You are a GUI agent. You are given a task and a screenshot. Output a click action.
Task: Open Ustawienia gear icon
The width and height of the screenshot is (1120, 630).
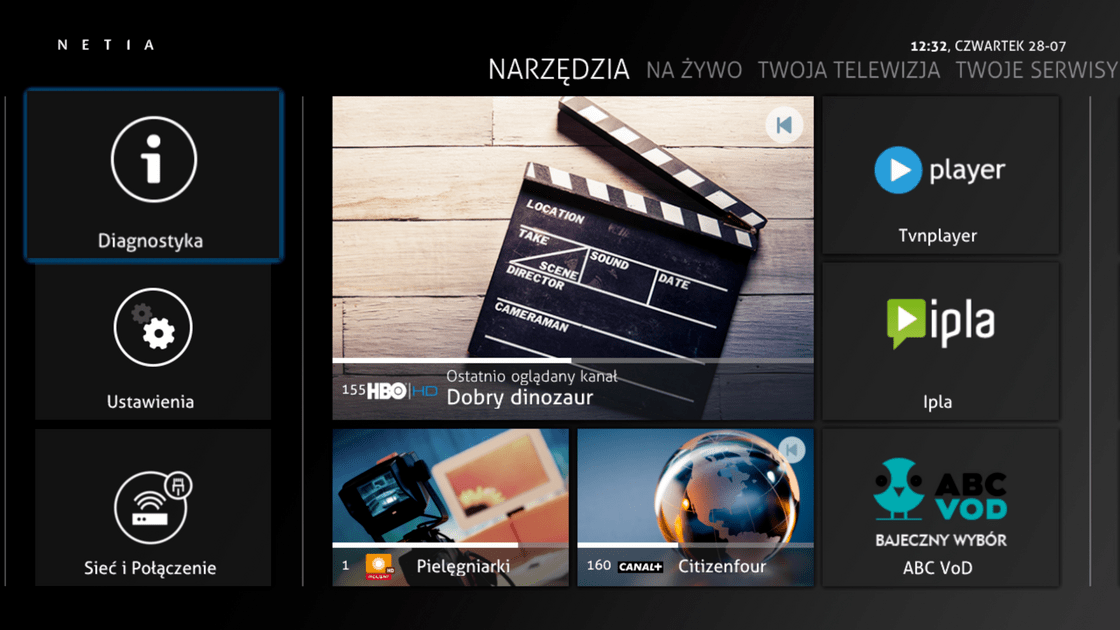(x=153, y=328)
